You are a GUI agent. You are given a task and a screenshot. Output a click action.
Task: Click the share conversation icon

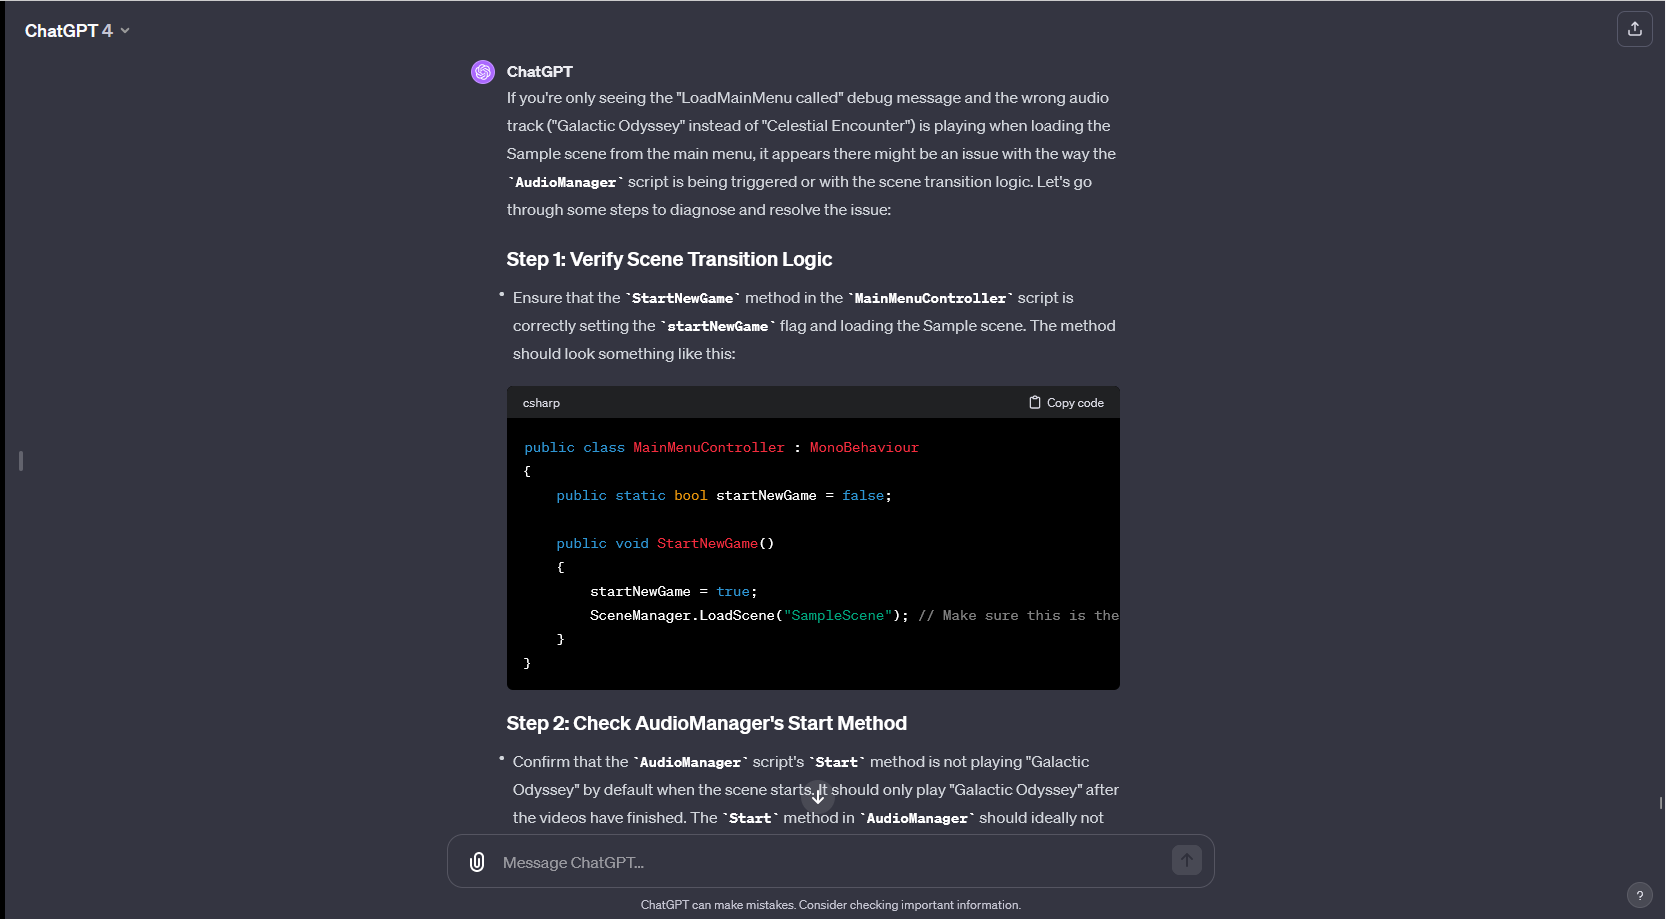coord(1634,29)
